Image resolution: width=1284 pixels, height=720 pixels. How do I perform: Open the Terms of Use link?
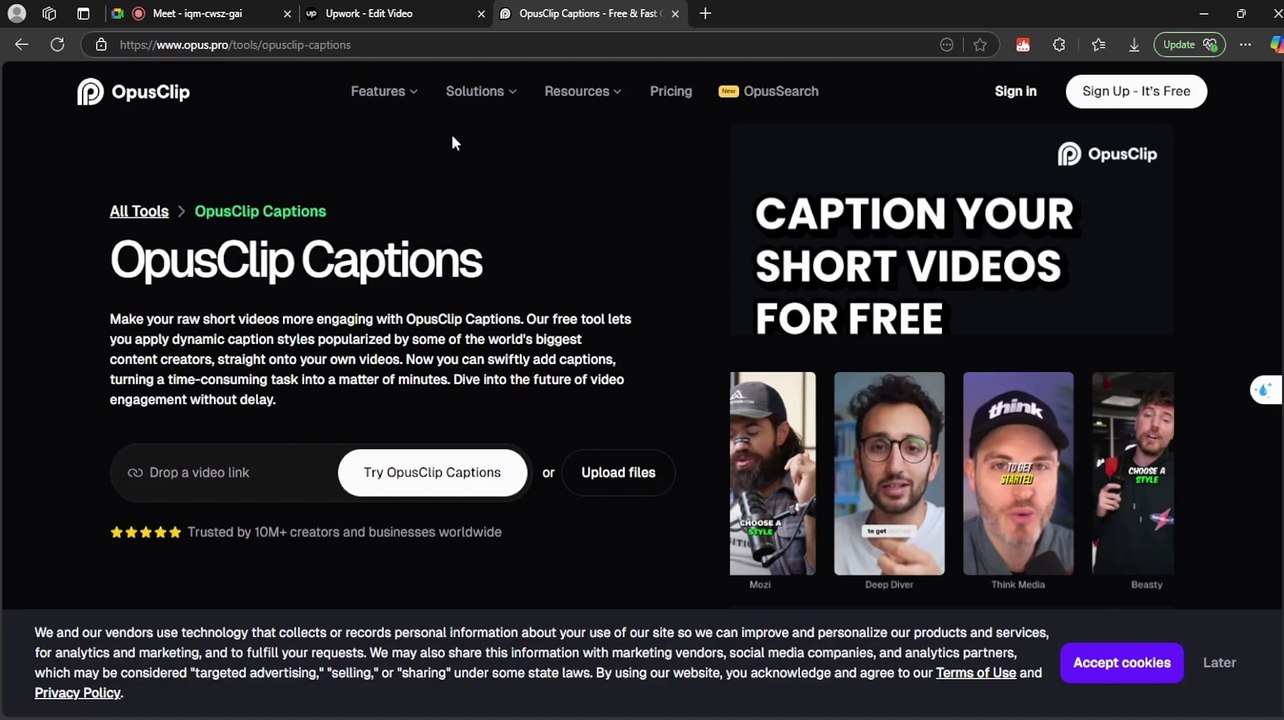(976, 673)
